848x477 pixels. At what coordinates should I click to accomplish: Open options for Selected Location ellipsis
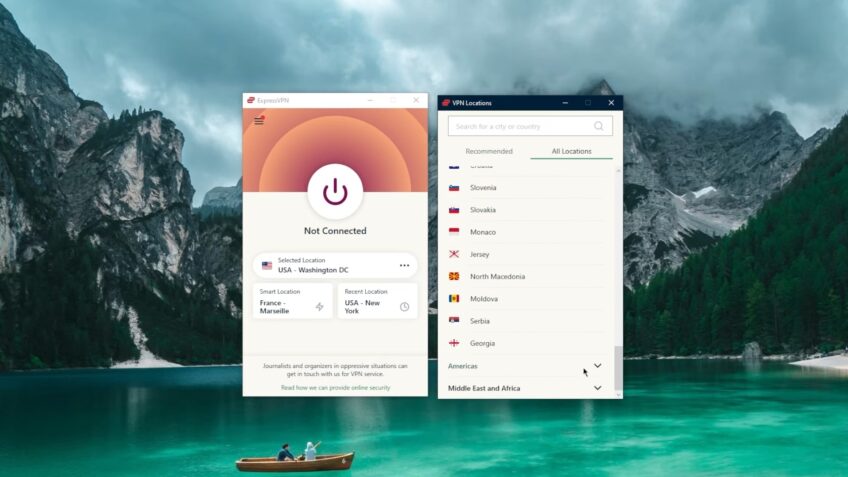[405, 266]
